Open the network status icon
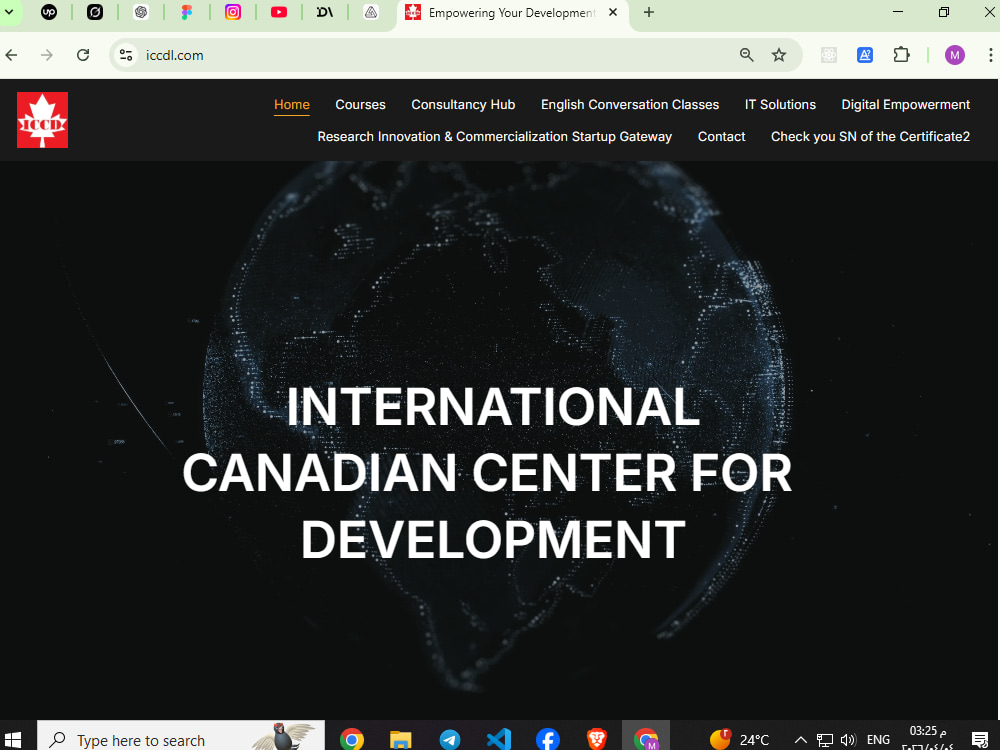Viewport: 1000px width, 750px height. click(x=825, y=740)
